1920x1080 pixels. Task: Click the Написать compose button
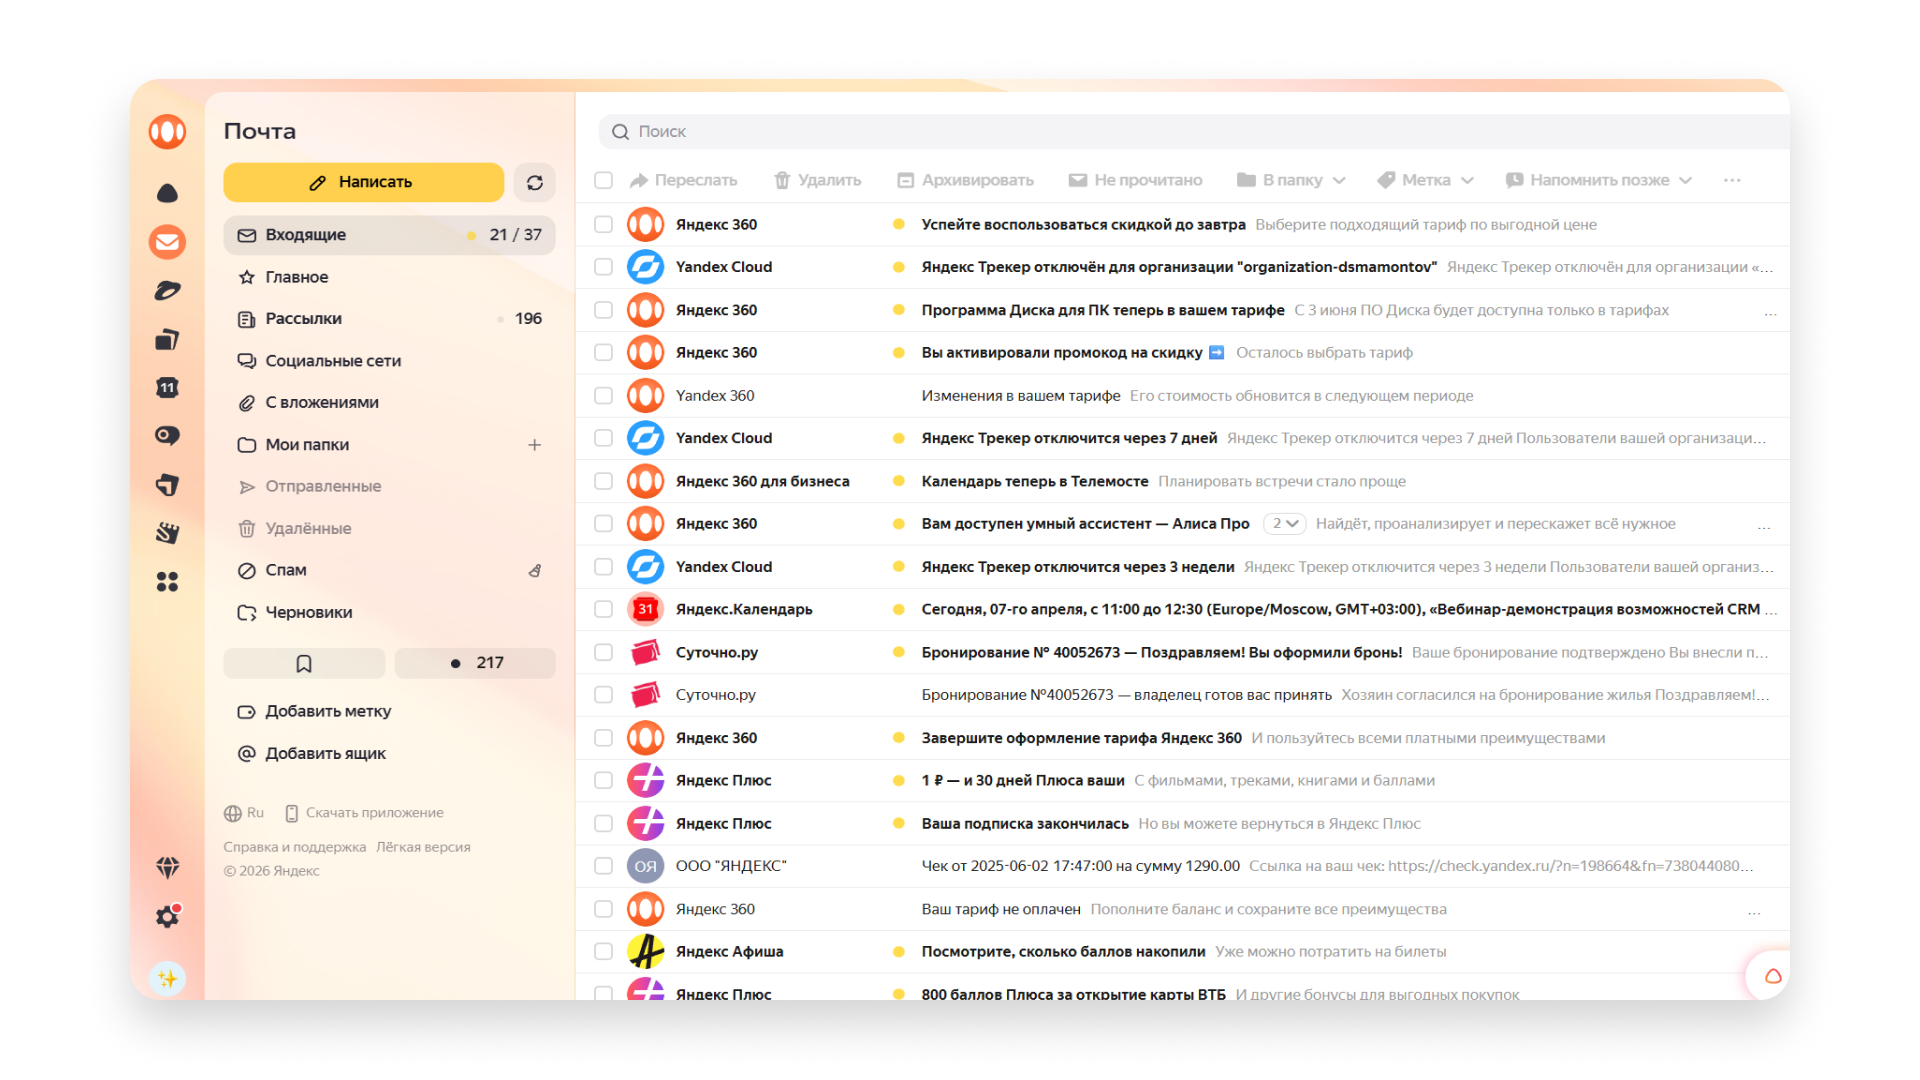pos(363,182)
